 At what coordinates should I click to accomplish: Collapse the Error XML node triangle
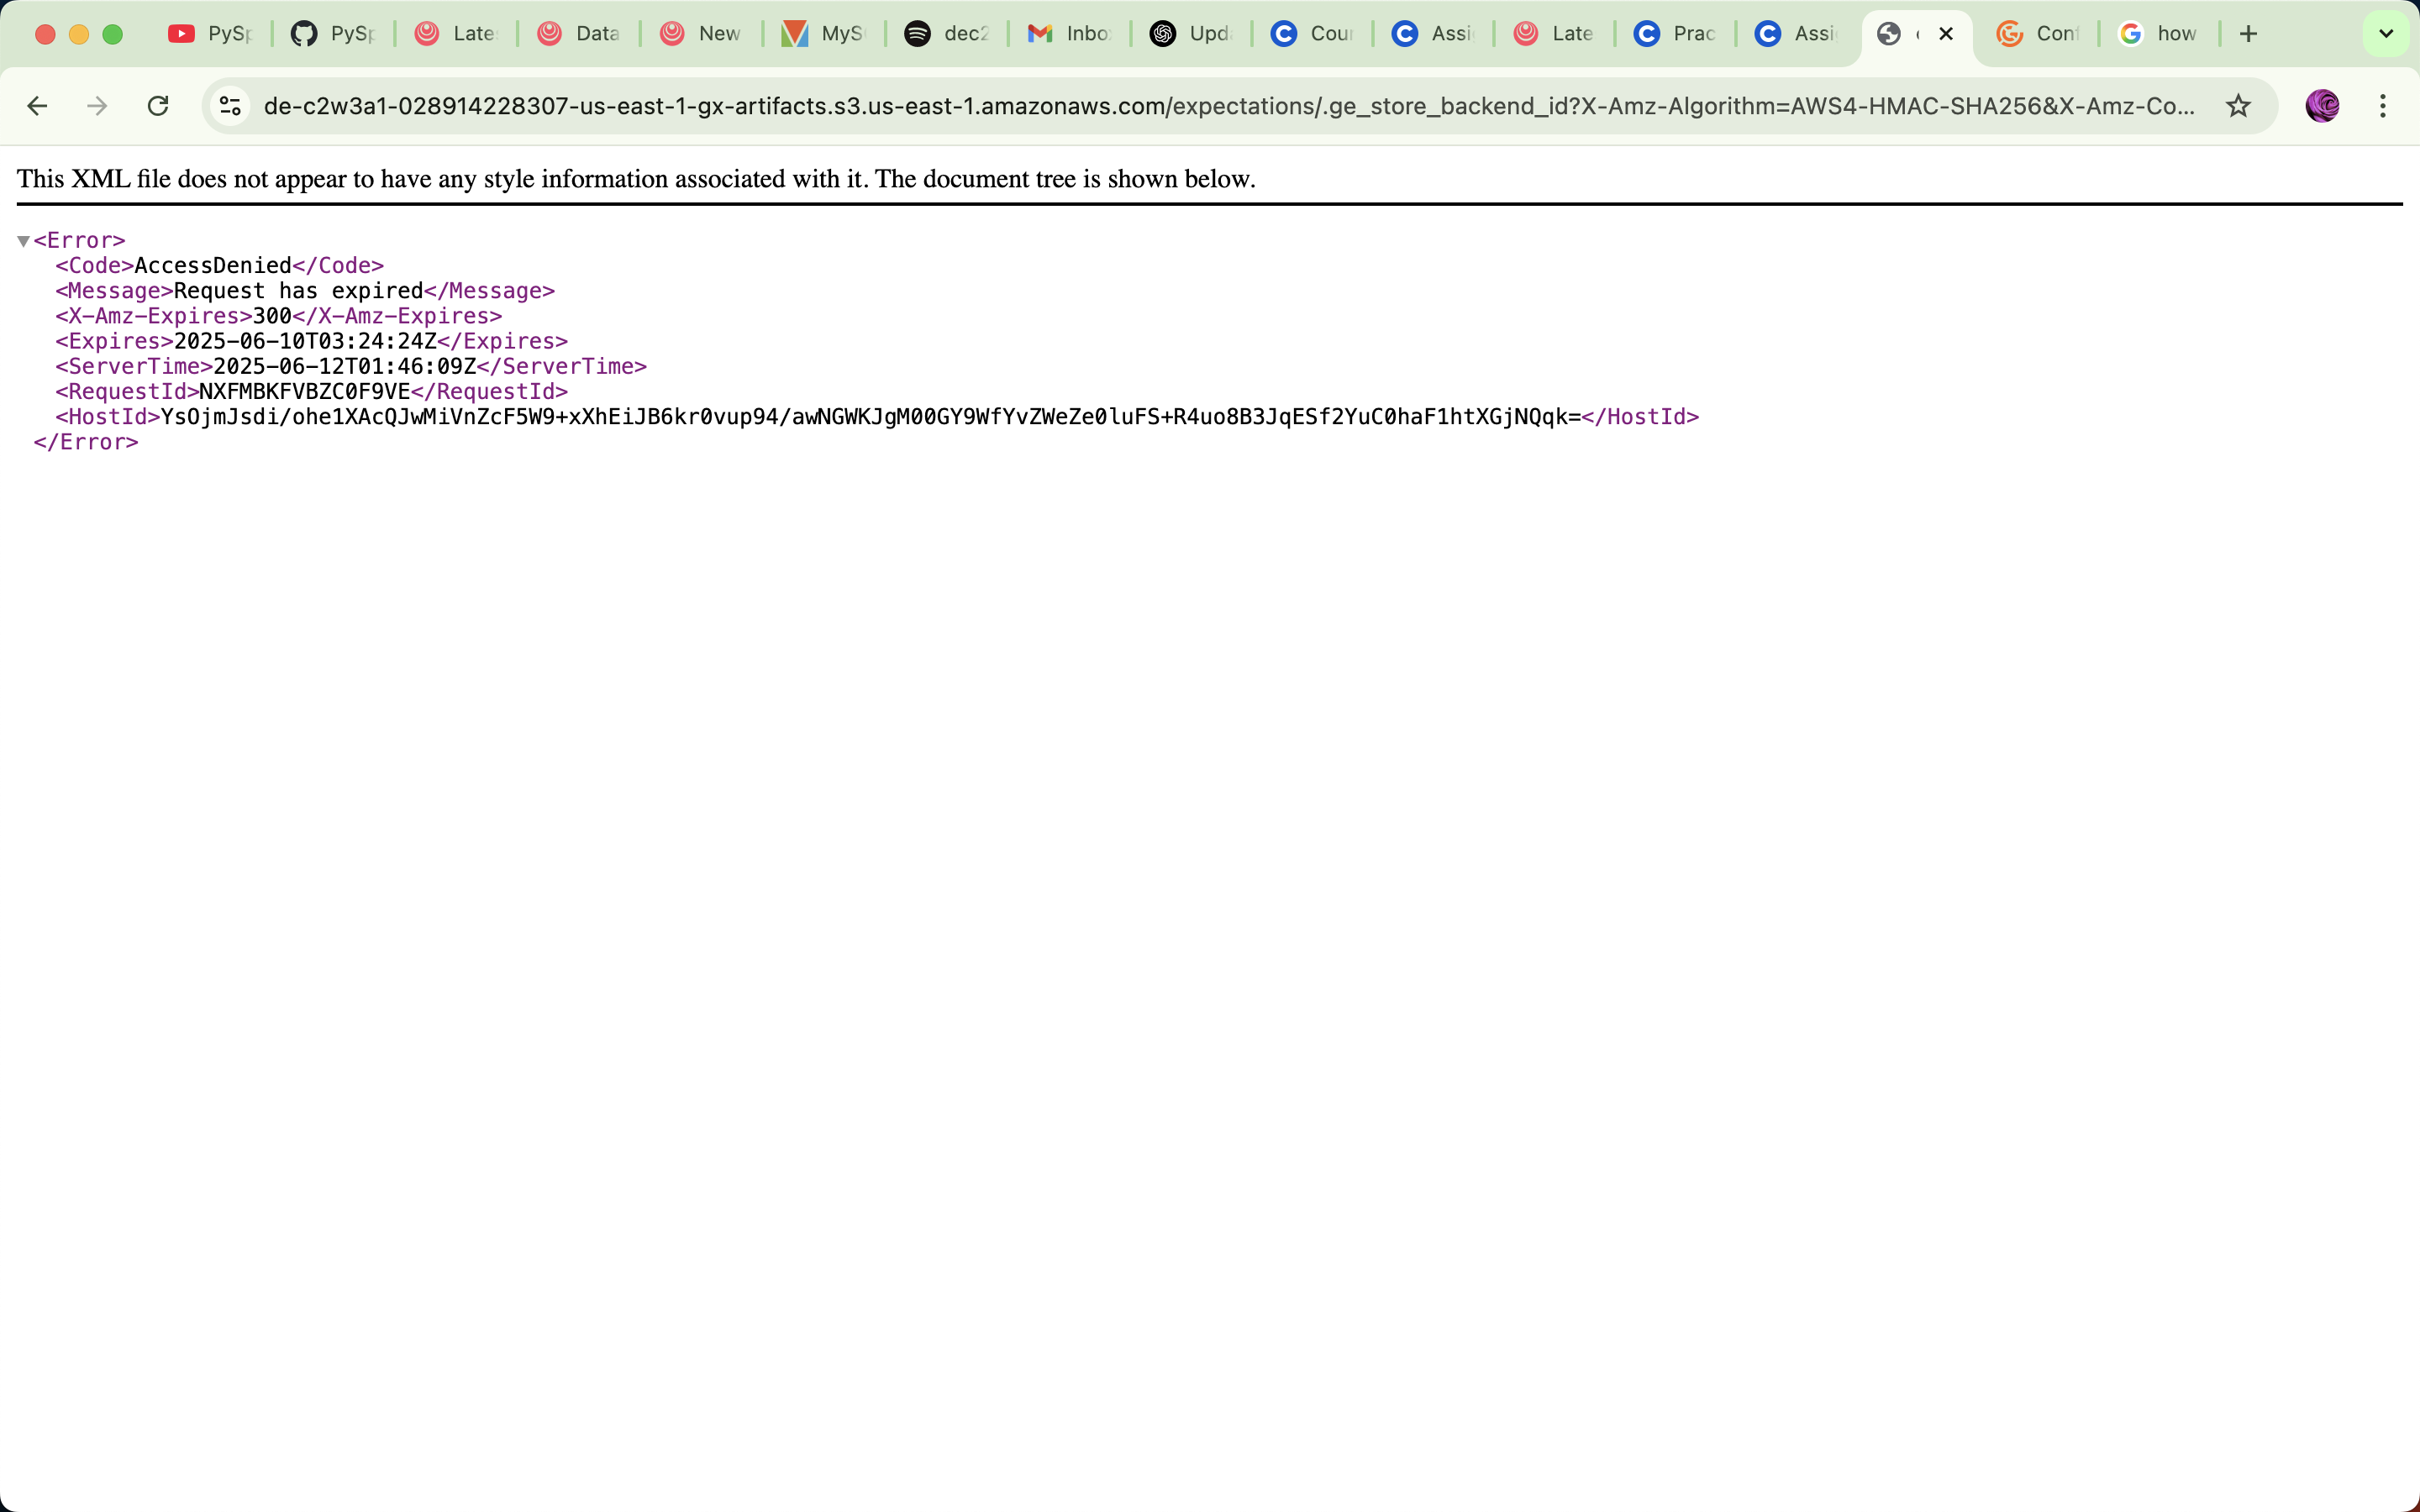(x=23, y=241)
